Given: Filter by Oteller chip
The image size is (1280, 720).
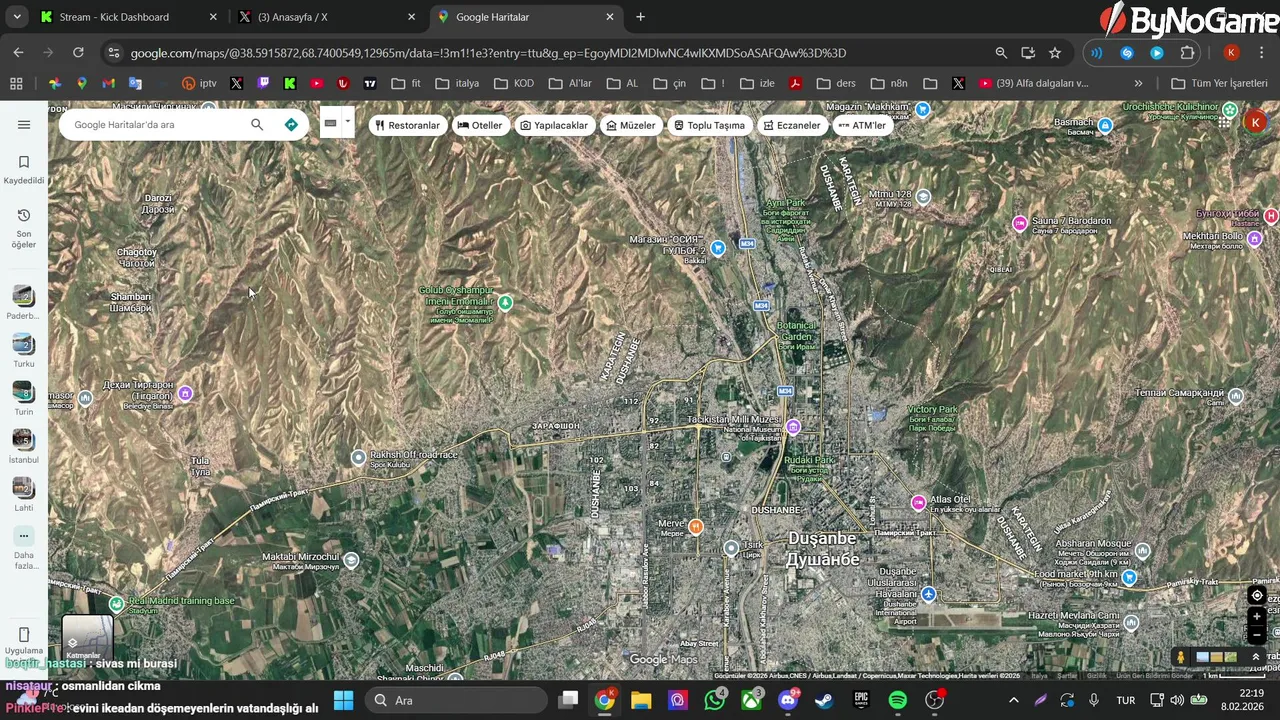Looking at the screenshot, I should click(480, 125).
